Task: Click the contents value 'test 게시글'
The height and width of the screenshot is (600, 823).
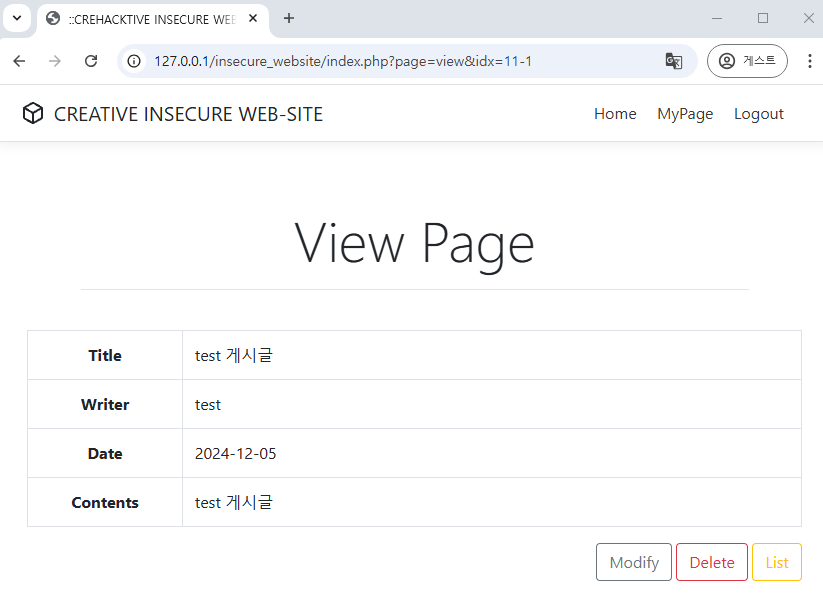Action: click(x=234, y=502)
